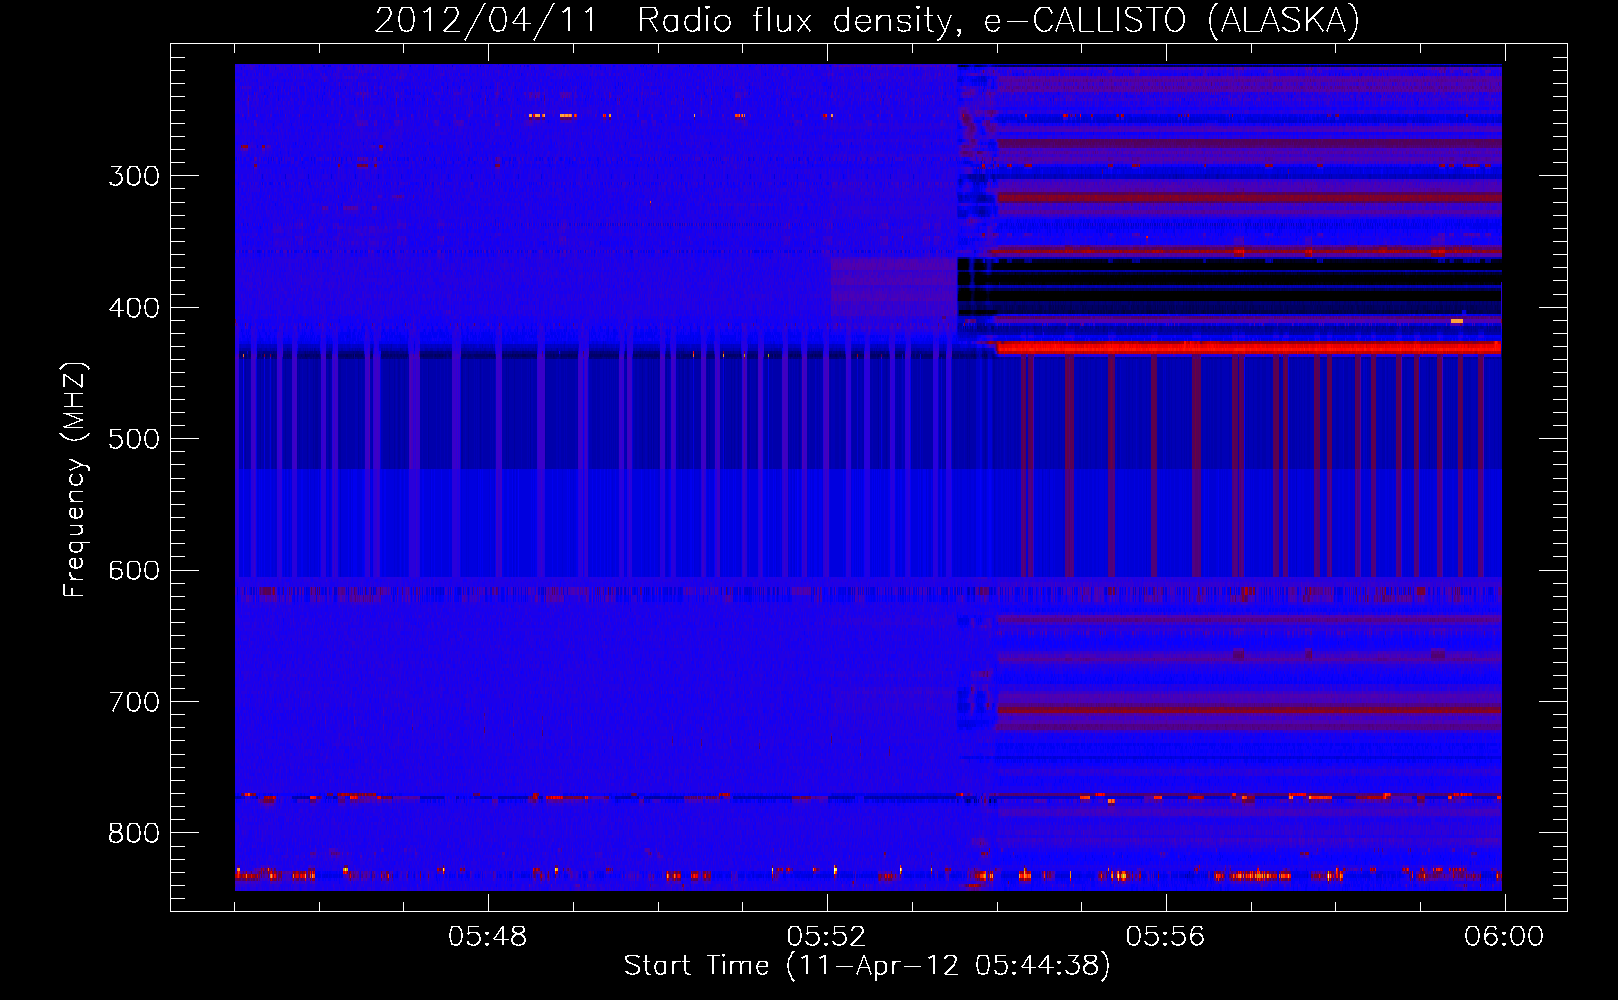Select the 06:00 time tick label
The height and width of the screenshot is (1000, 1618).
[1504, 937]
